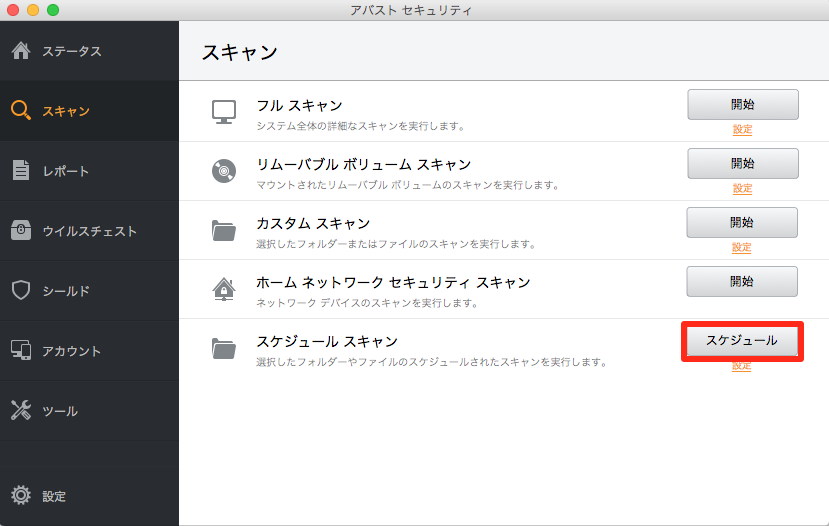Click the devices icon beside アカウント

pos(21,350)
